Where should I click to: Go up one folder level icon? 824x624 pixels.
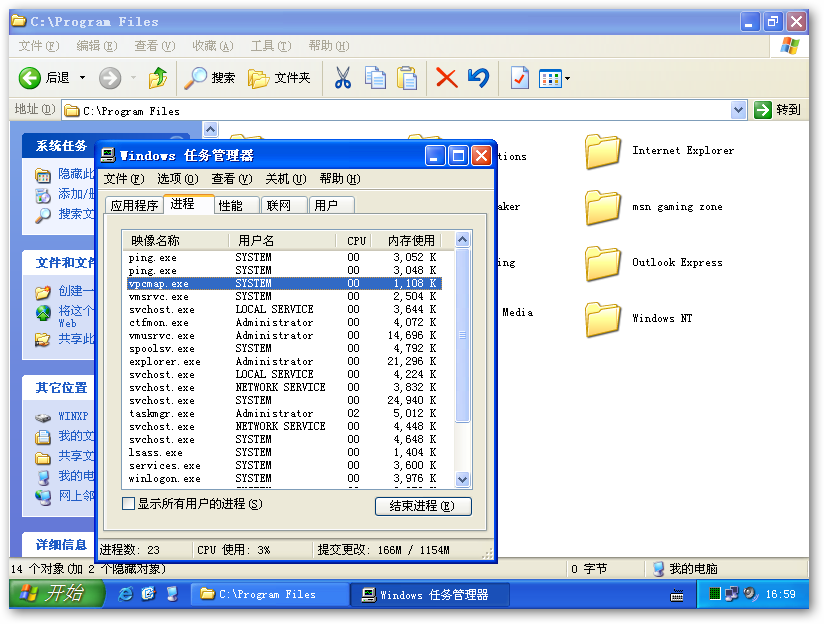(158, 78)
